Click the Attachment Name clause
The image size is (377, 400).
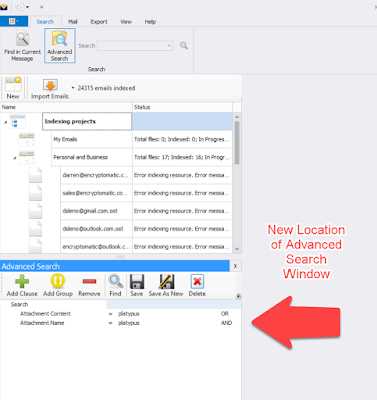42,323
